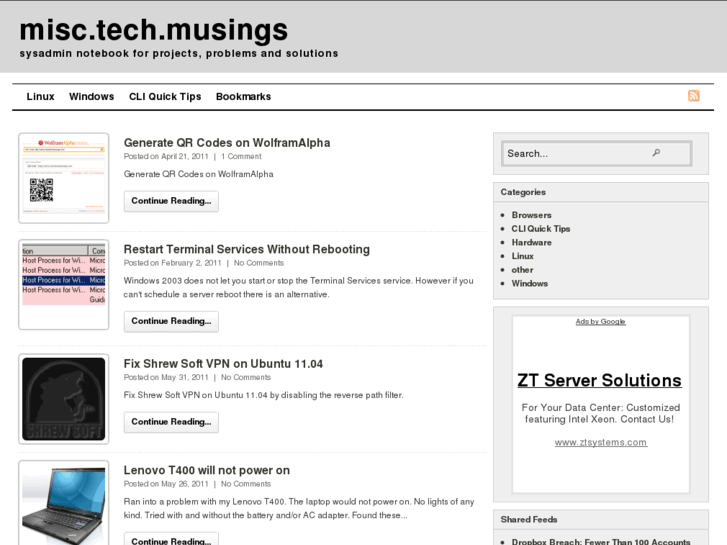Image resolution: width=727 pixels, height=545 pixels.
Task: Select CLI Quick Tips in Categories list
Action: [x=541, y=229]
